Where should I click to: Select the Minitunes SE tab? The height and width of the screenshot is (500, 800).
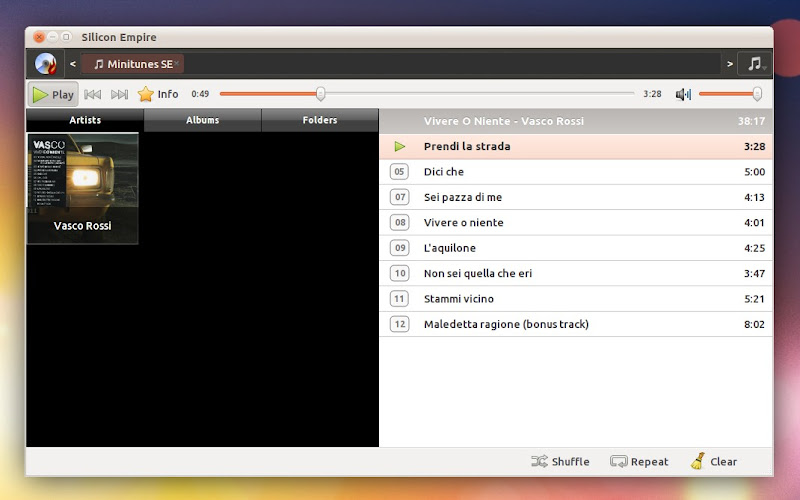tap(133, 64)
